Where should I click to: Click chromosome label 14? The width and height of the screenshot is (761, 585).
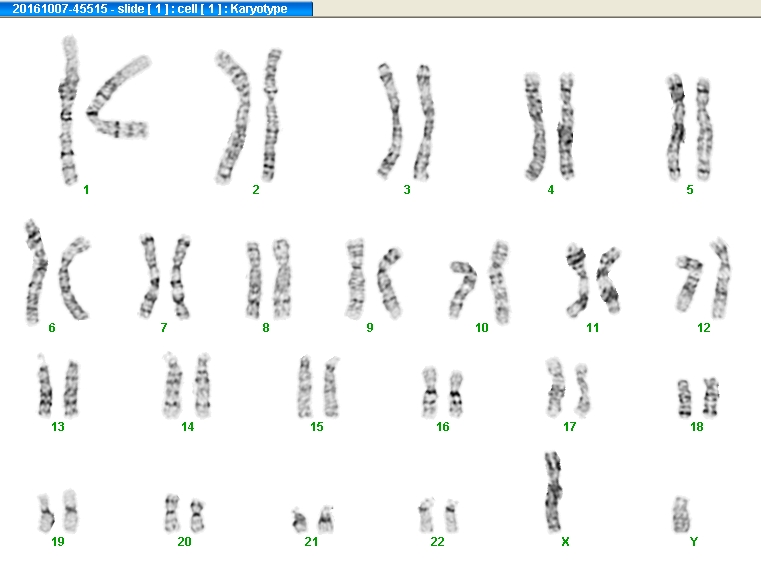tap(187, 427)
